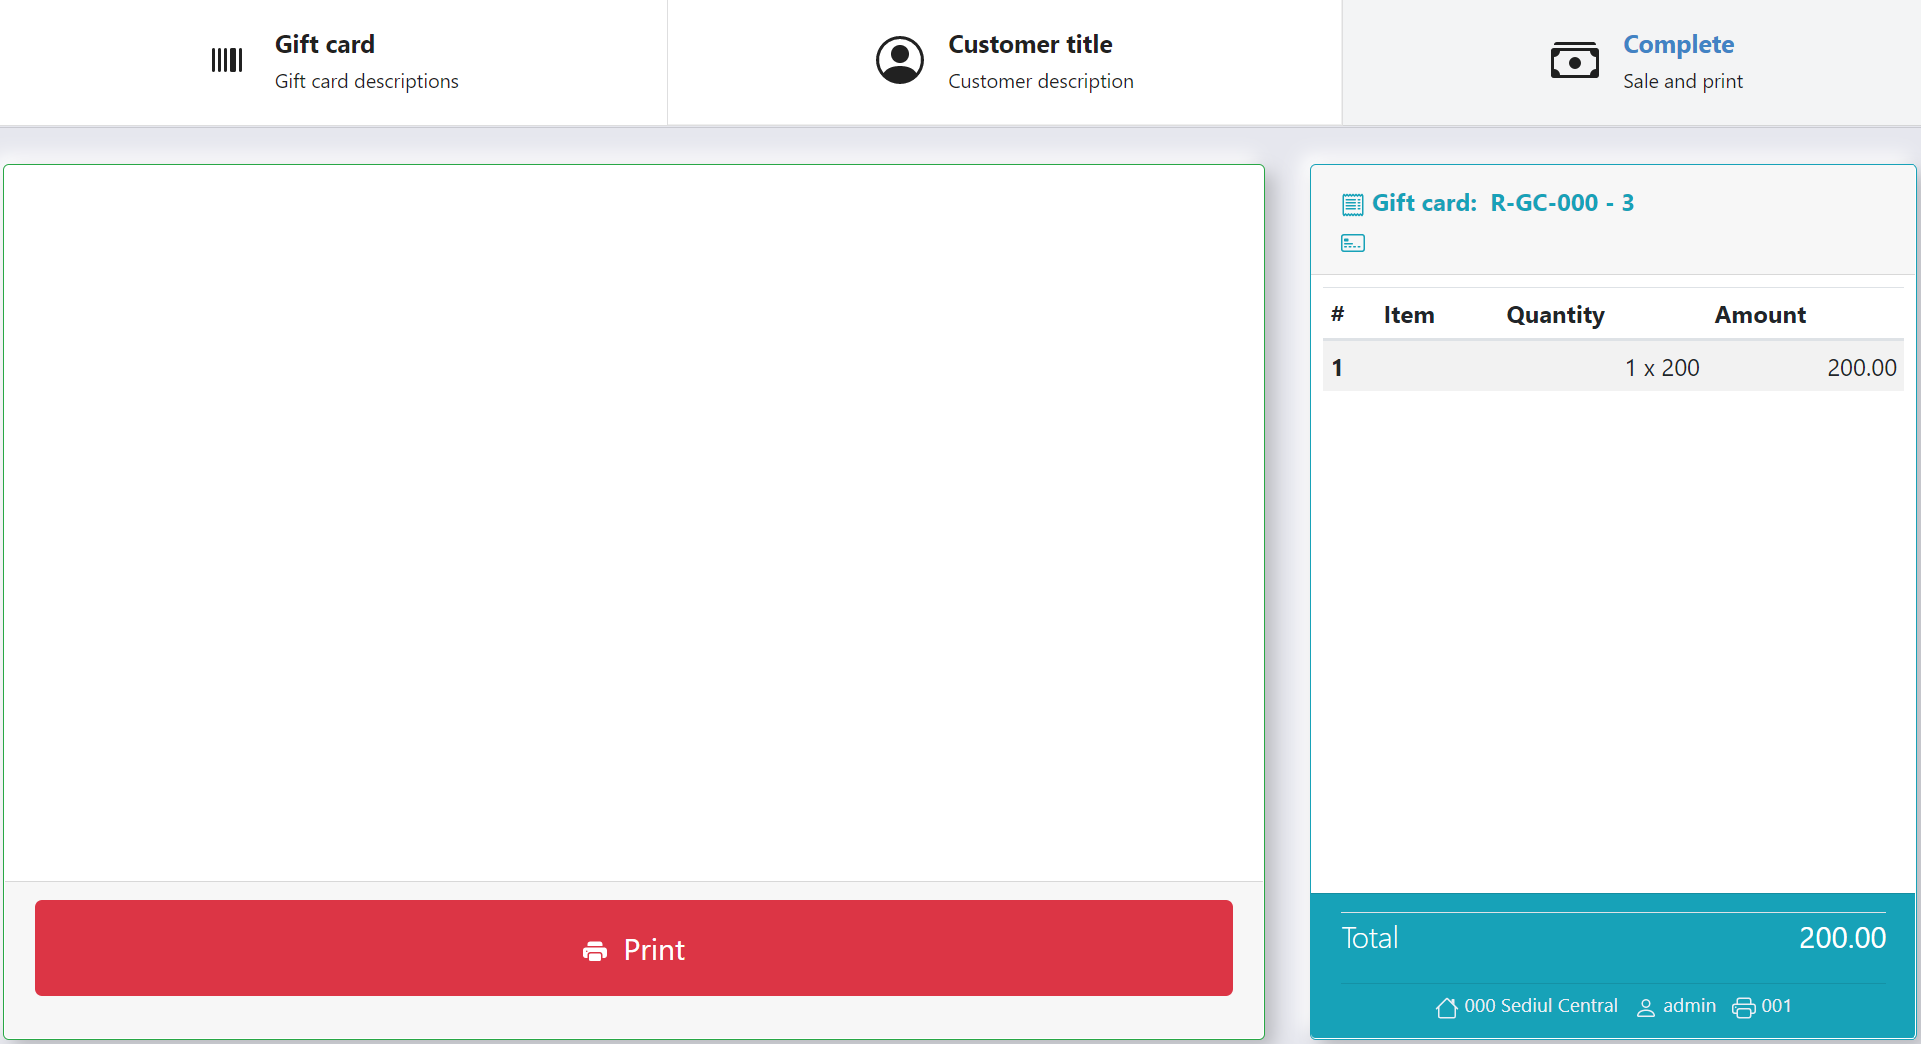Image resolution: width=1921 pixels, height=1044 pixels.
Task: Click the Quantity column header
Action: pos(1555,315)
